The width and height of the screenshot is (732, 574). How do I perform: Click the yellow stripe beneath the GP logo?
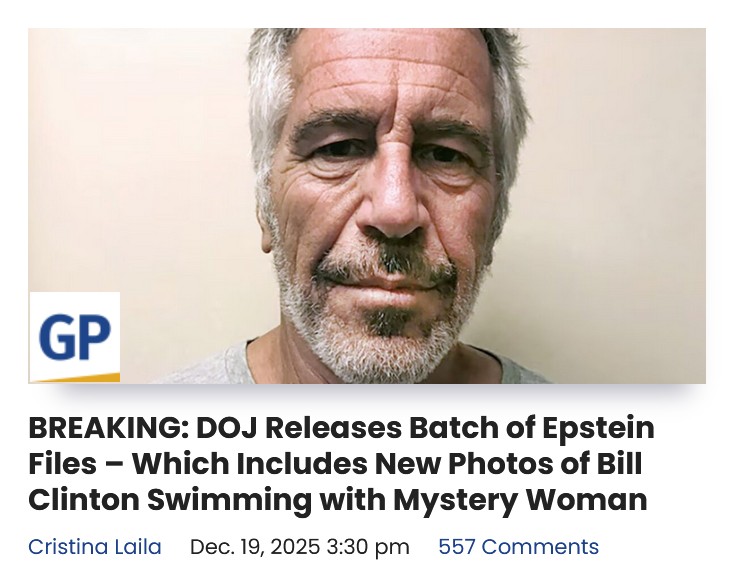point(77,378)
